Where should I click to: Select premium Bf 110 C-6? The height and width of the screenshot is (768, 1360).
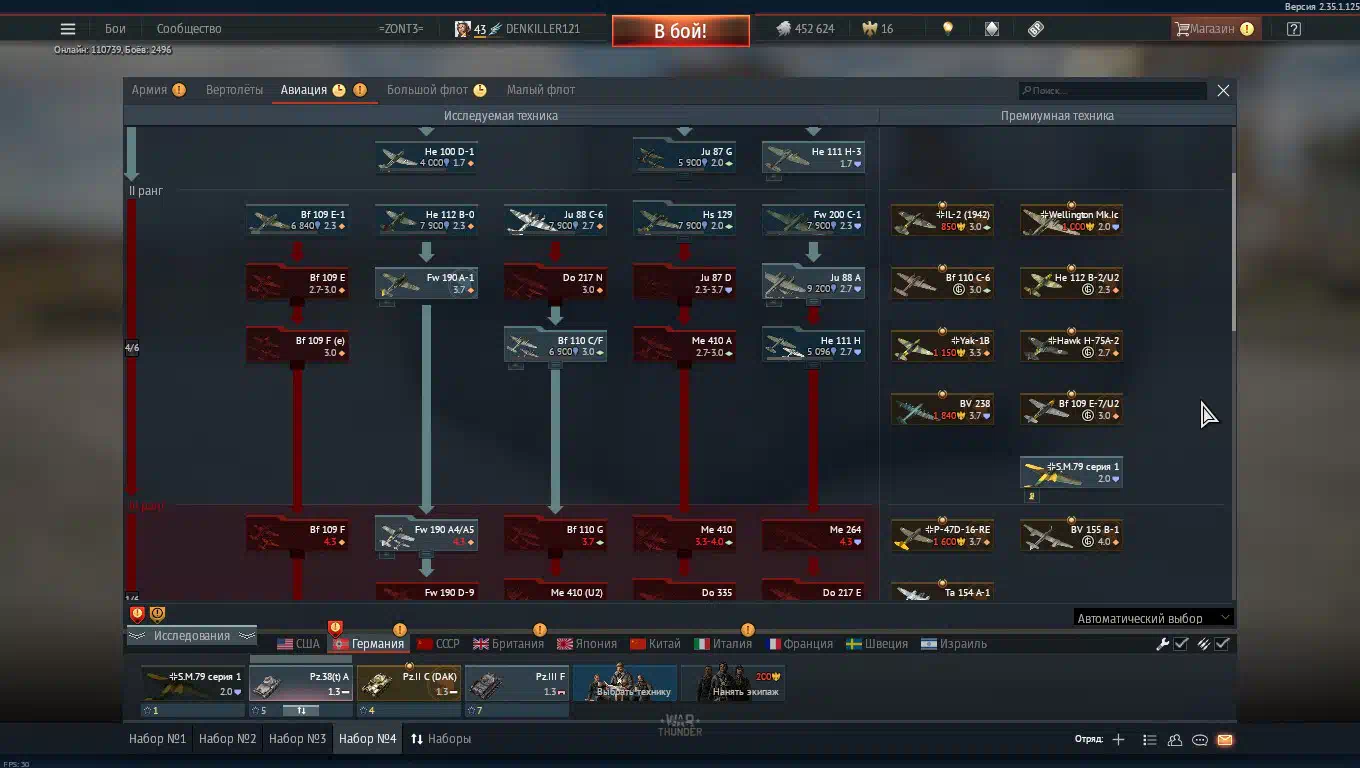click(942, 283)
